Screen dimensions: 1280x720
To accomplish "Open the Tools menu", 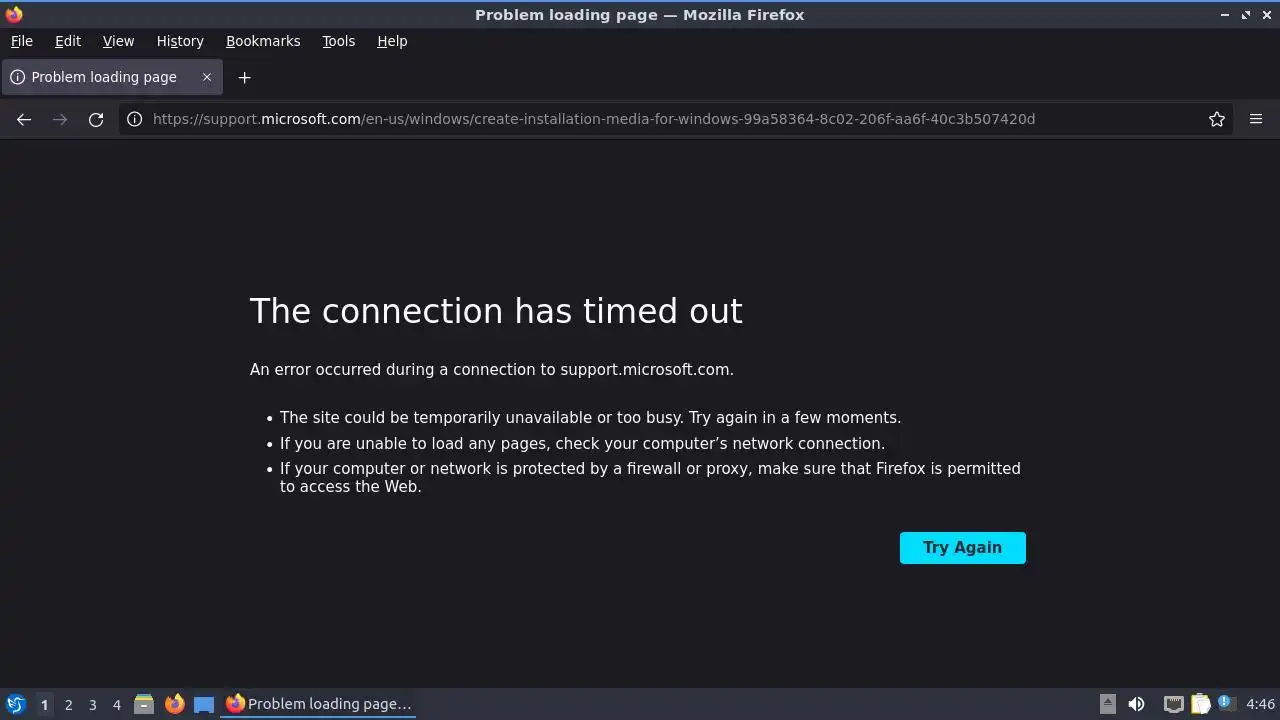I will click(339, 41).
